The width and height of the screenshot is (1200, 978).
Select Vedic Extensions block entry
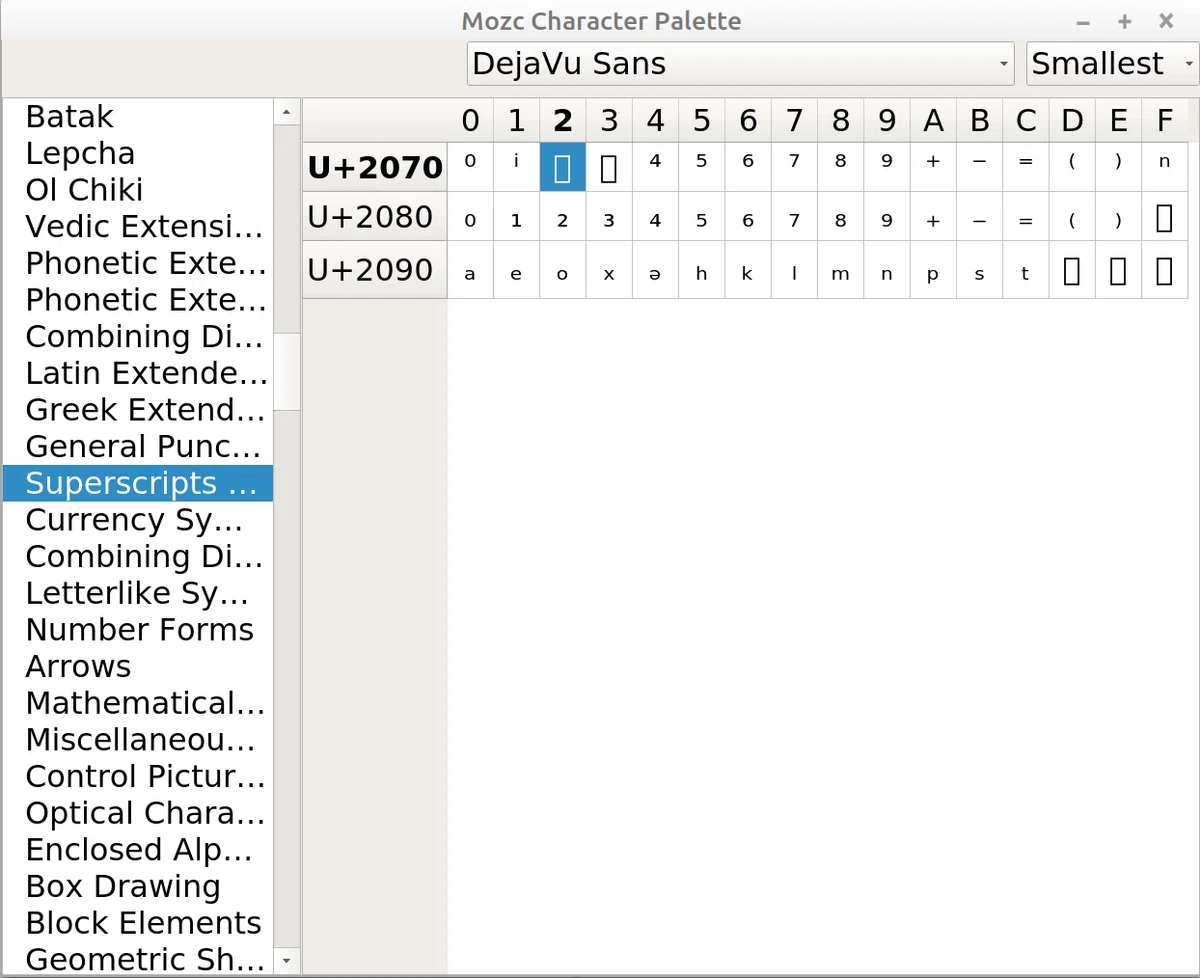(x=138, y=227)
